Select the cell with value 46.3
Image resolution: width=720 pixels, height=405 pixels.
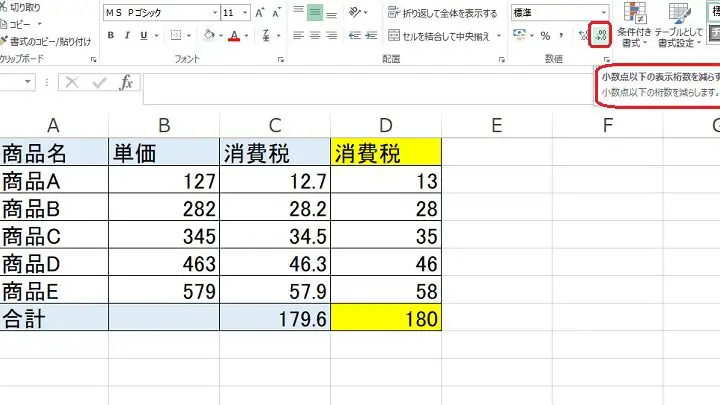point(275,263)
